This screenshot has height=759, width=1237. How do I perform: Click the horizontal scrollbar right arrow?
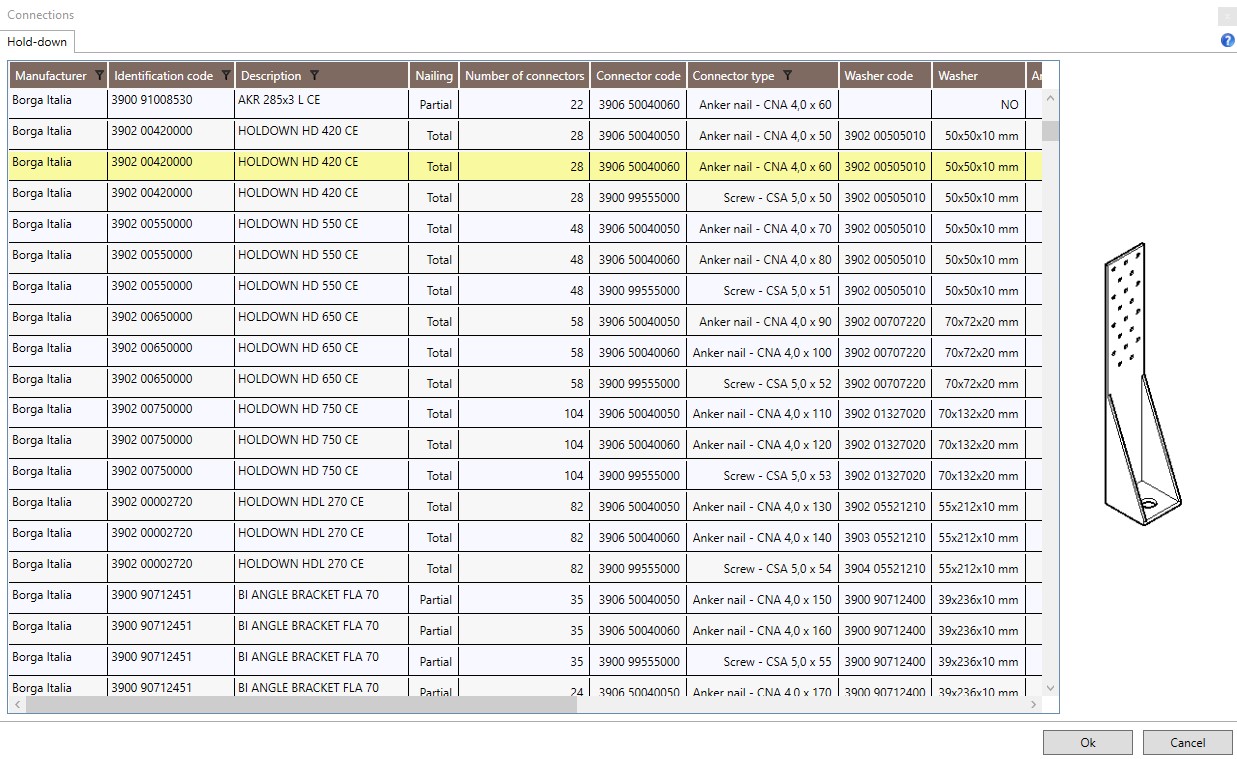click(1034, 705)
